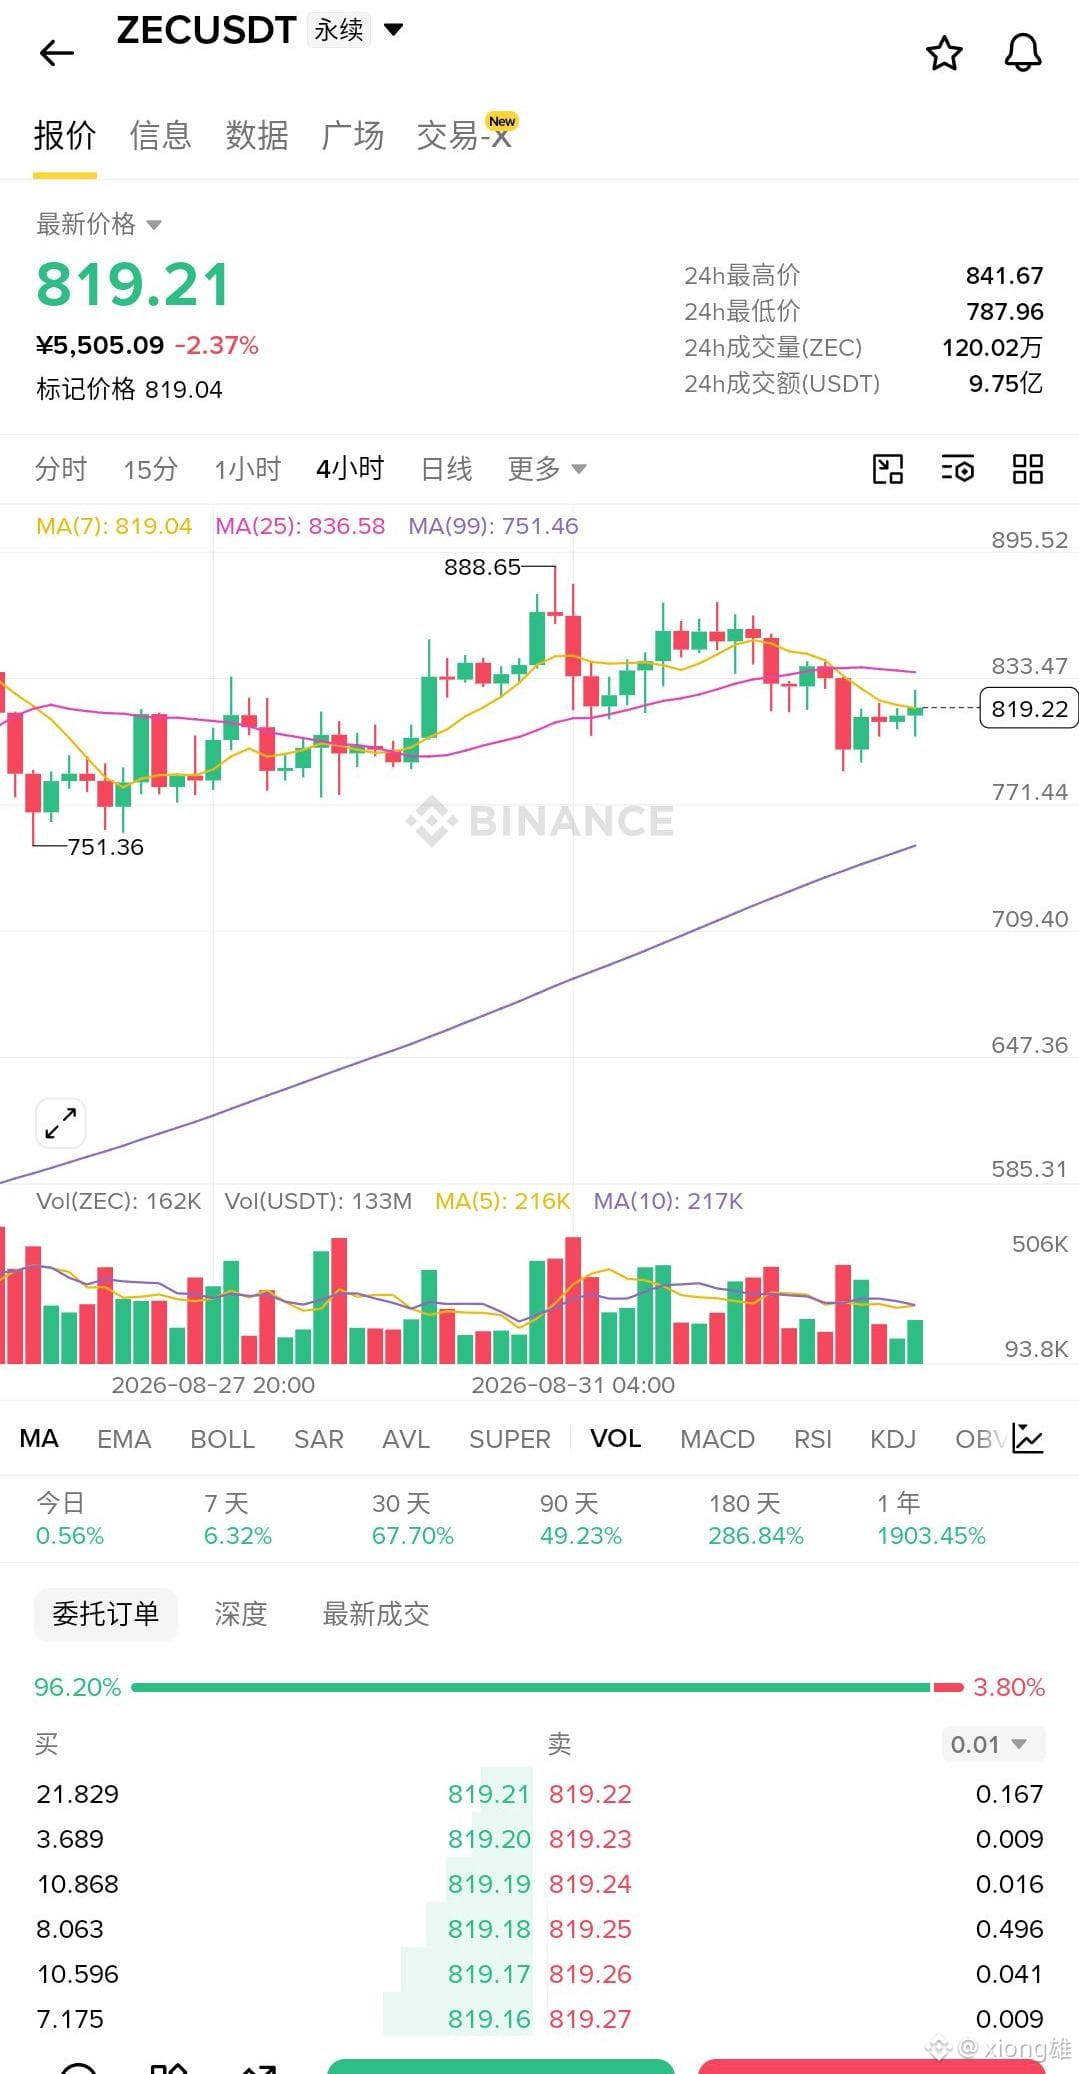Tap the back arrow icon
Screen dimensions: 1079x2074
click(57, 53)
